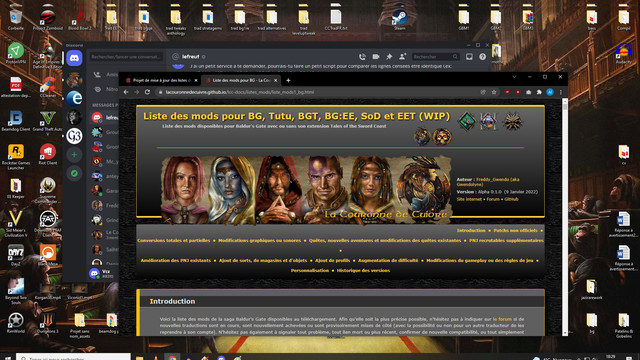Open the Riot Client desktop shortcut

(x=48, y=154)
